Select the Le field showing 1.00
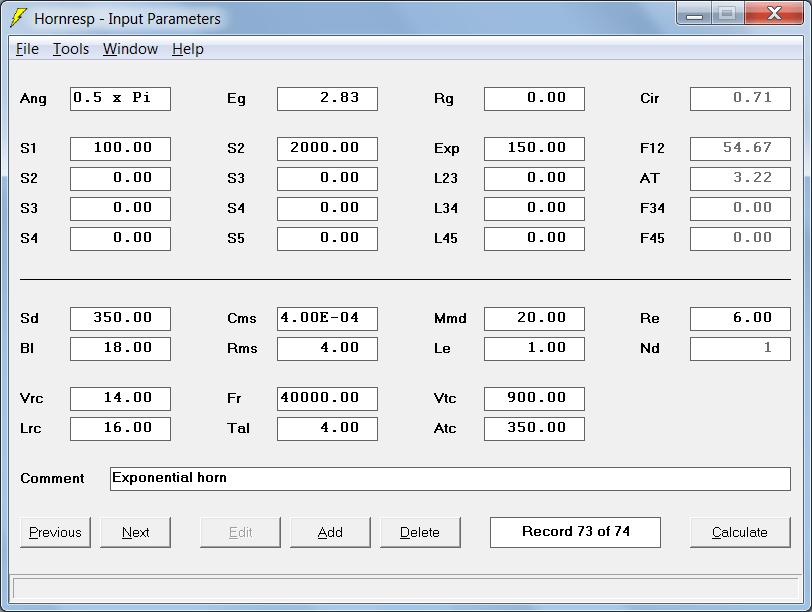The height and width of the screenshot is (612, 812). point(534,349)
